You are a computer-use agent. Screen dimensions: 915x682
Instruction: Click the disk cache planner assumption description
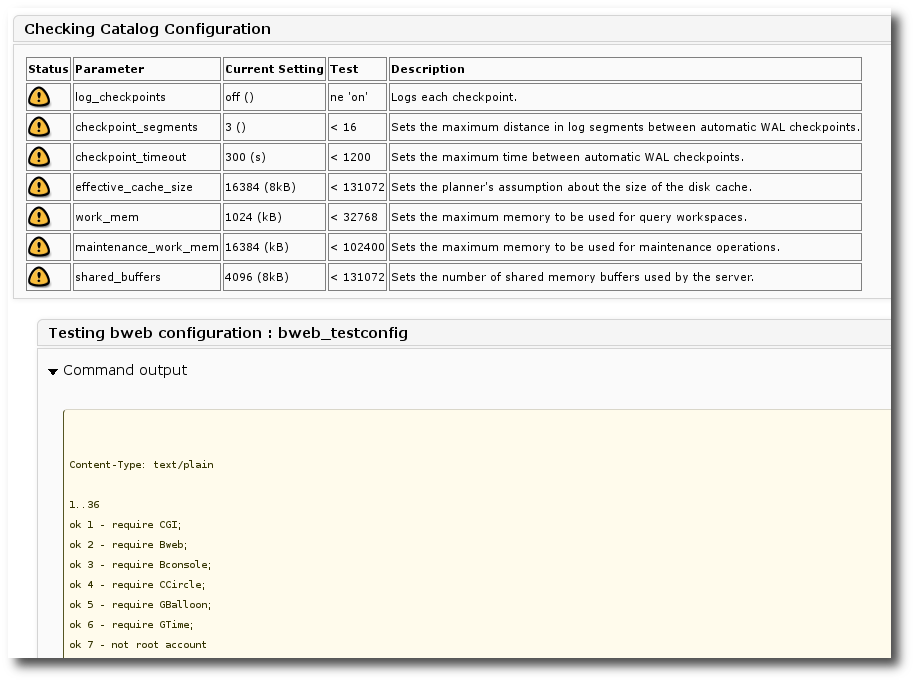(571, 187)
